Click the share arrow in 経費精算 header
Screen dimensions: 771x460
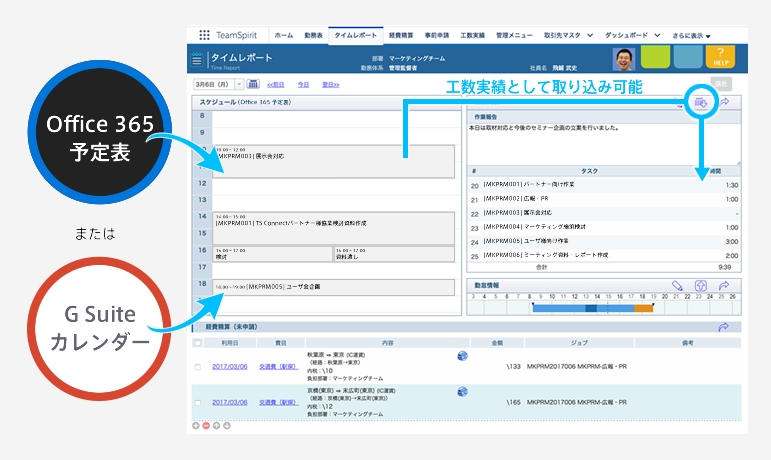point(723,327)
